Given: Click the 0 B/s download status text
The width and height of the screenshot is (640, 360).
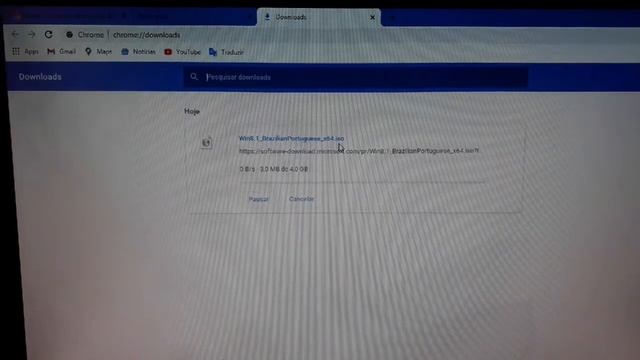Looking at the screenshot, I should click(x=273, y=169).
